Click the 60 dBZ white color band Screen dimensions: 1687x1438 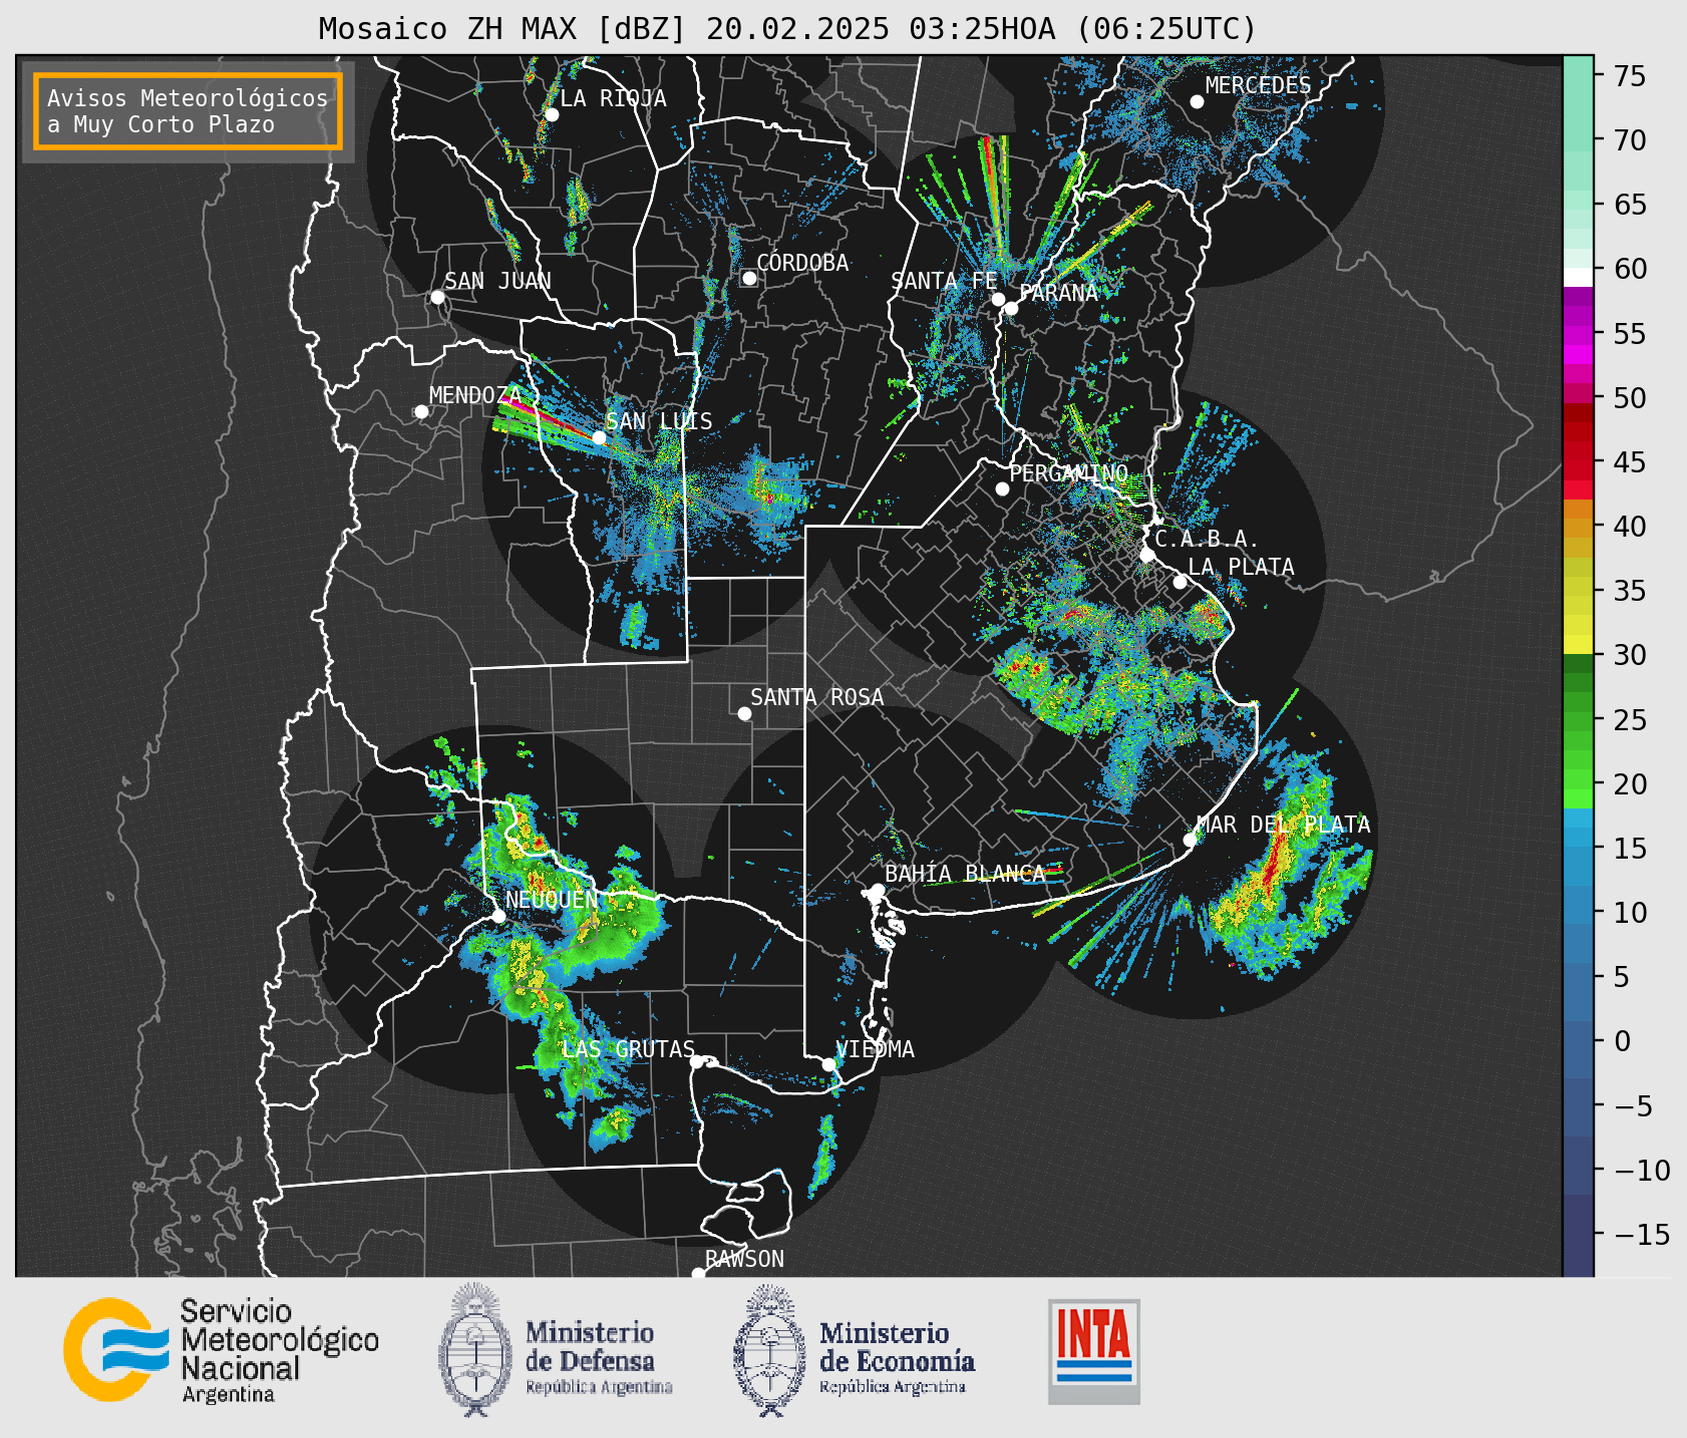coord(1578,277)
